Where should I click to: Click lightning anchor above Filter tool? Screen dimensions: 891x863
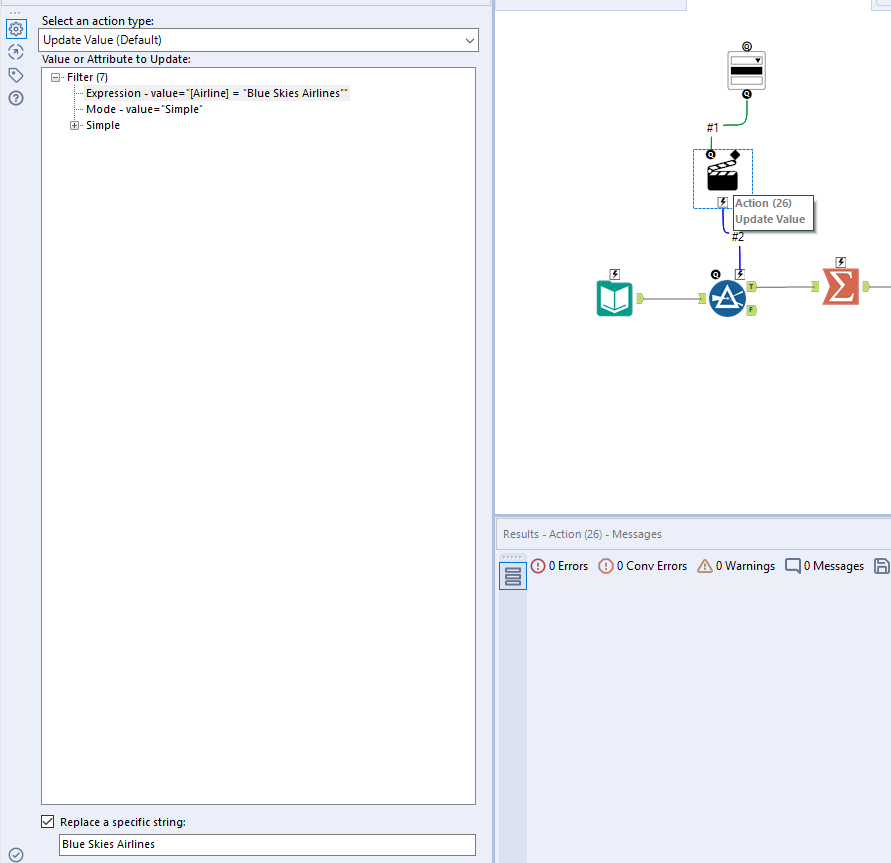pyautogui.click(x=739, y=274)
